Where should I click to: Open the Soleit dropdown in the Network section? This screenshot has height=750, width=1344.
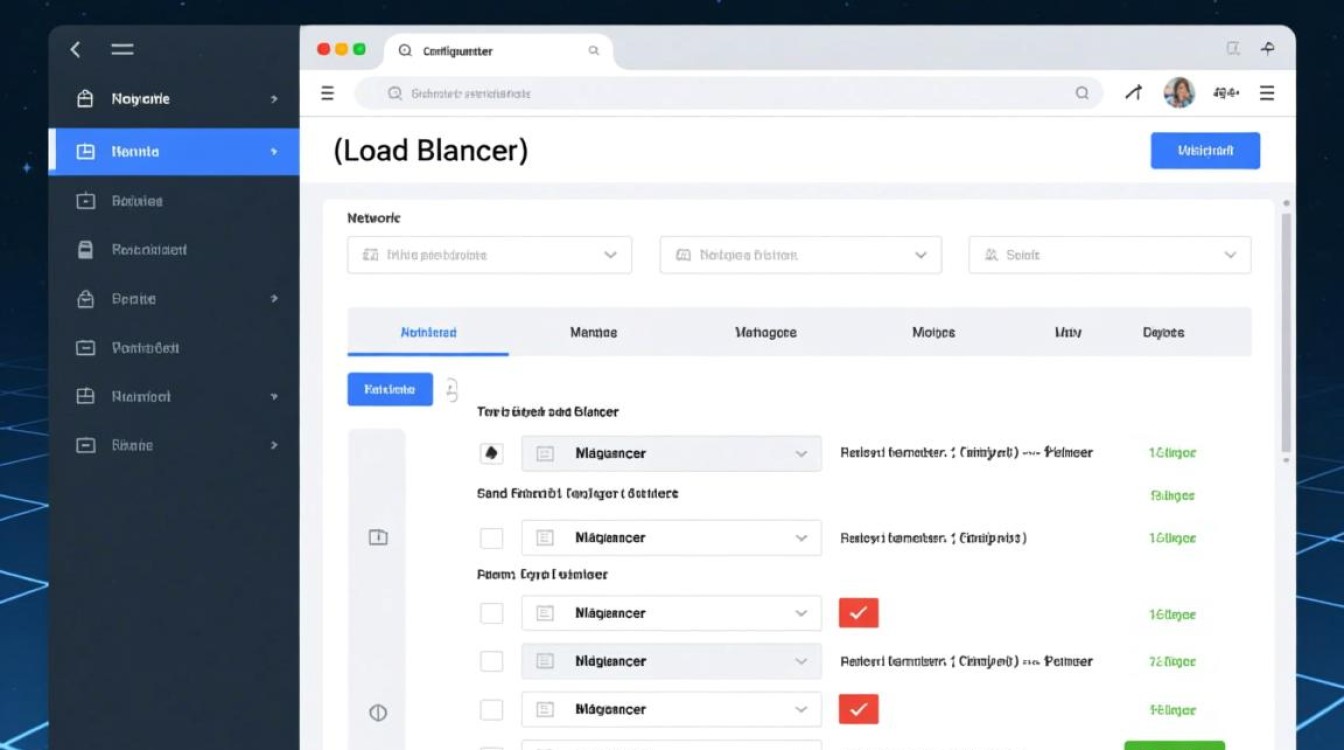[x=1109, y=255]
